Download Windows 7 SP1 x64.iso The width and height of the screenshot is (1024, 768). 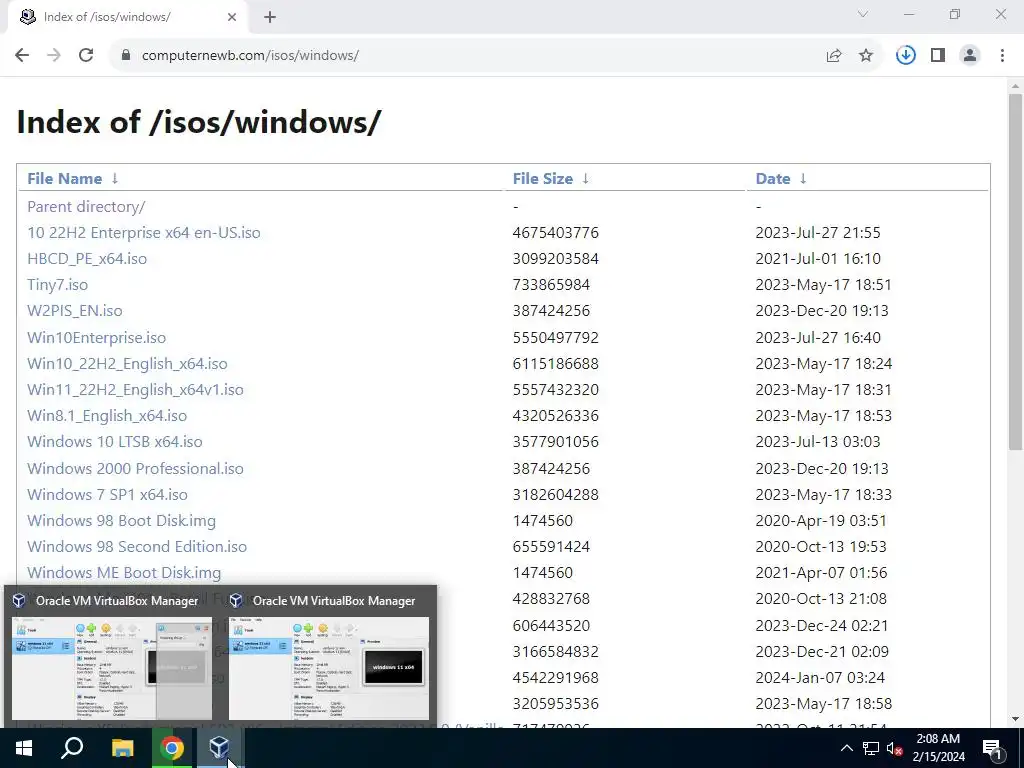click(107, 495)
